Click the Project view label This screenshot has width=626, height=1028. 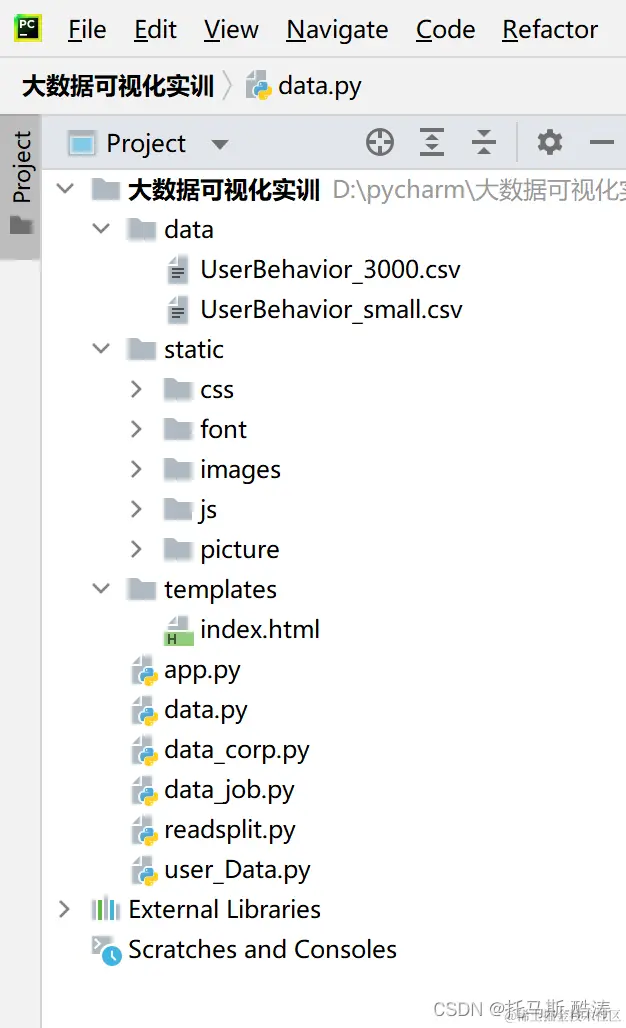146,144
